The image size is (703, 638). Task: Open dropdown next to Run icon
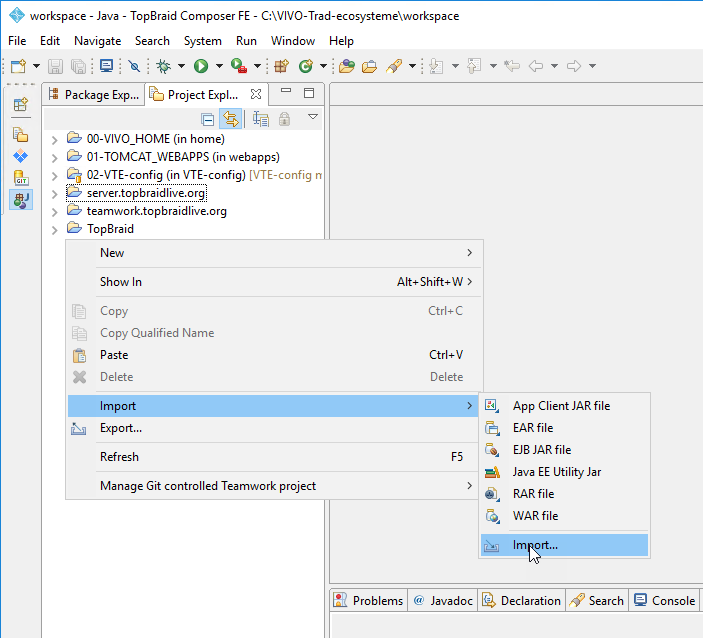pyautogui.click(x=219, y=66)
